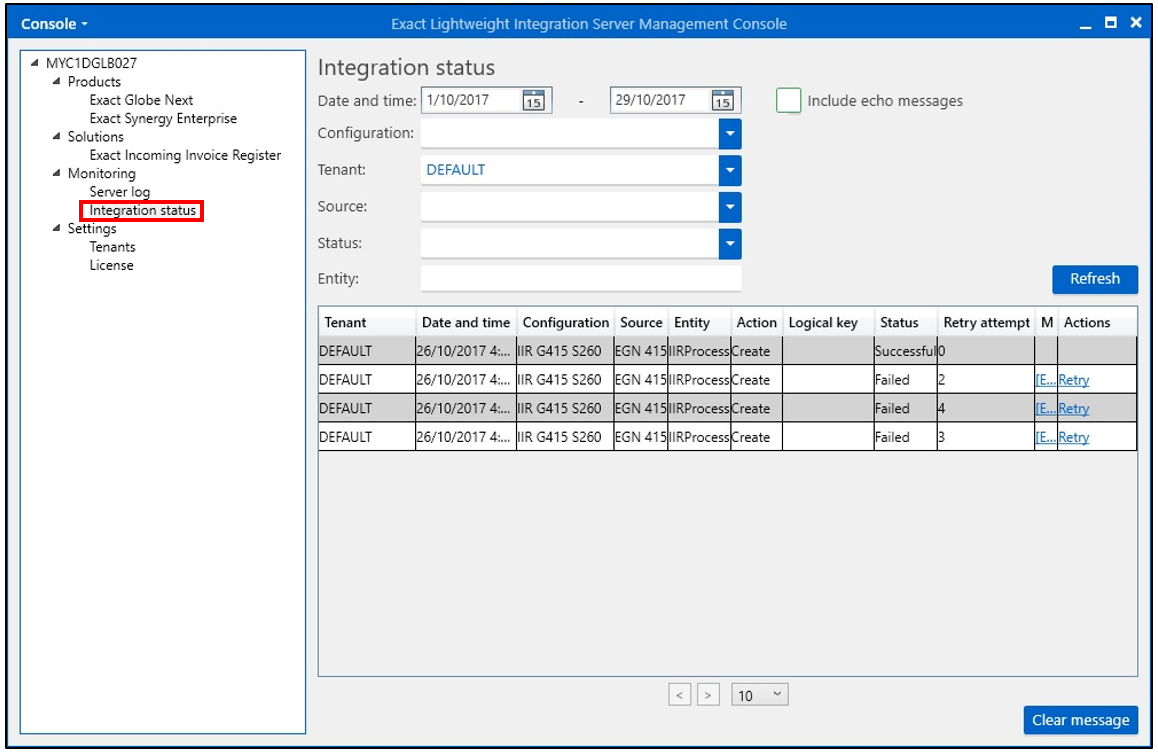Sort by Action column header
Viewport: 1158px width, 753px height.
(756, 323)
